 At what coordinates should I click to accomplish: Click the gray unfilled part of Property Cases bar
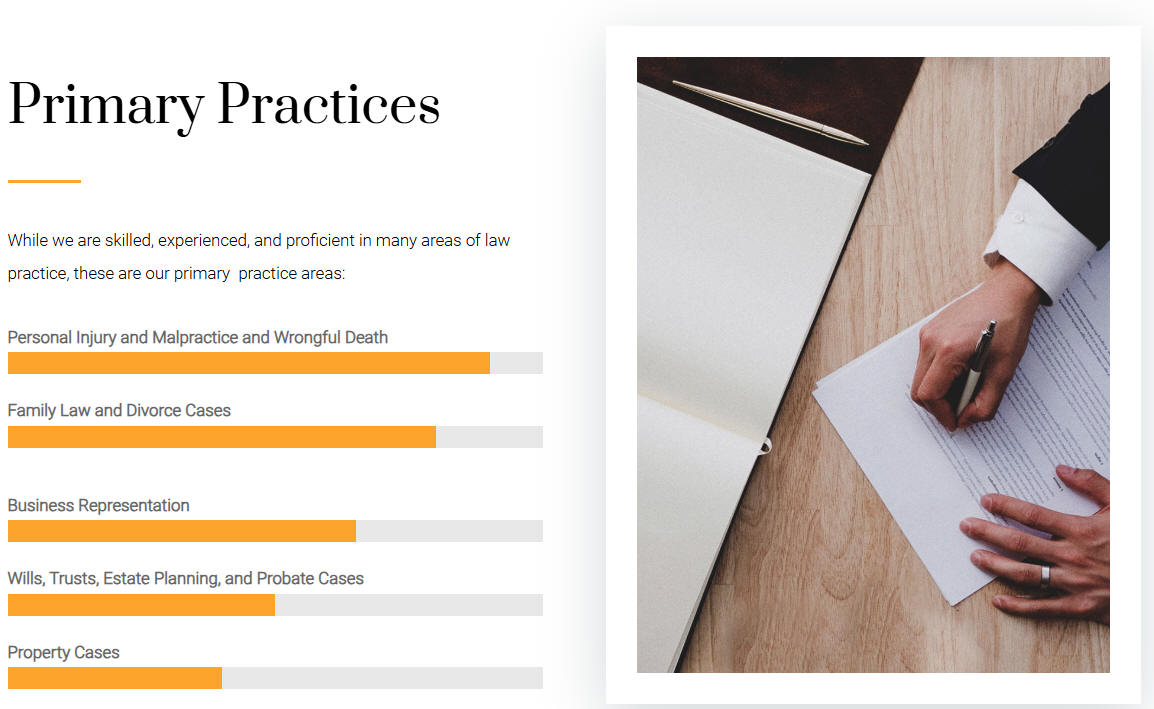point(383,678)
